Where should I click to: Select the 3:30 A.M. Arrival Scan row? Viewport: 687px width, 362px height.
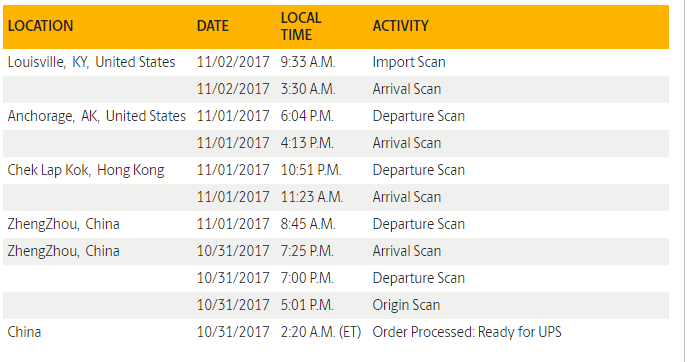336,89
